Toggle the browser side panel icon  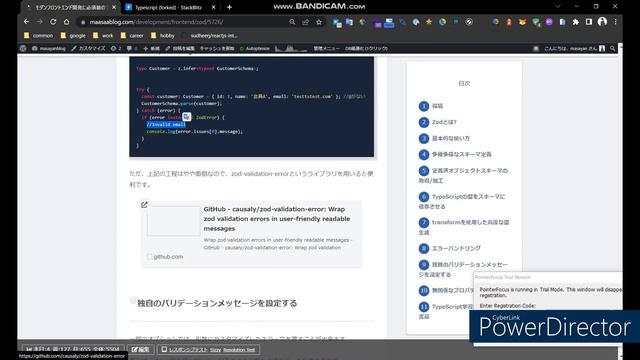point(589,22)
